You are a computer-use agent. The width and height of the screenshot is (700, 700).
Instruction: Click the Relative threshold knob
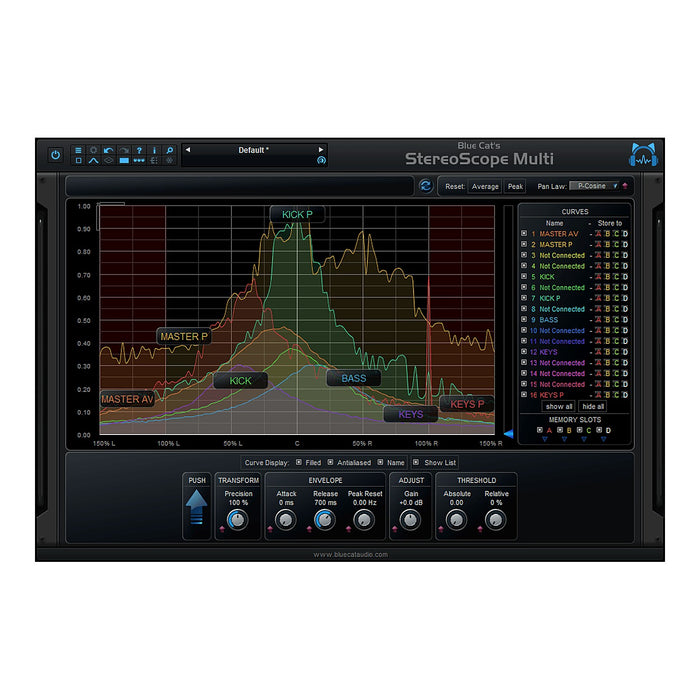pyautogui.click(x=496, y=520)
